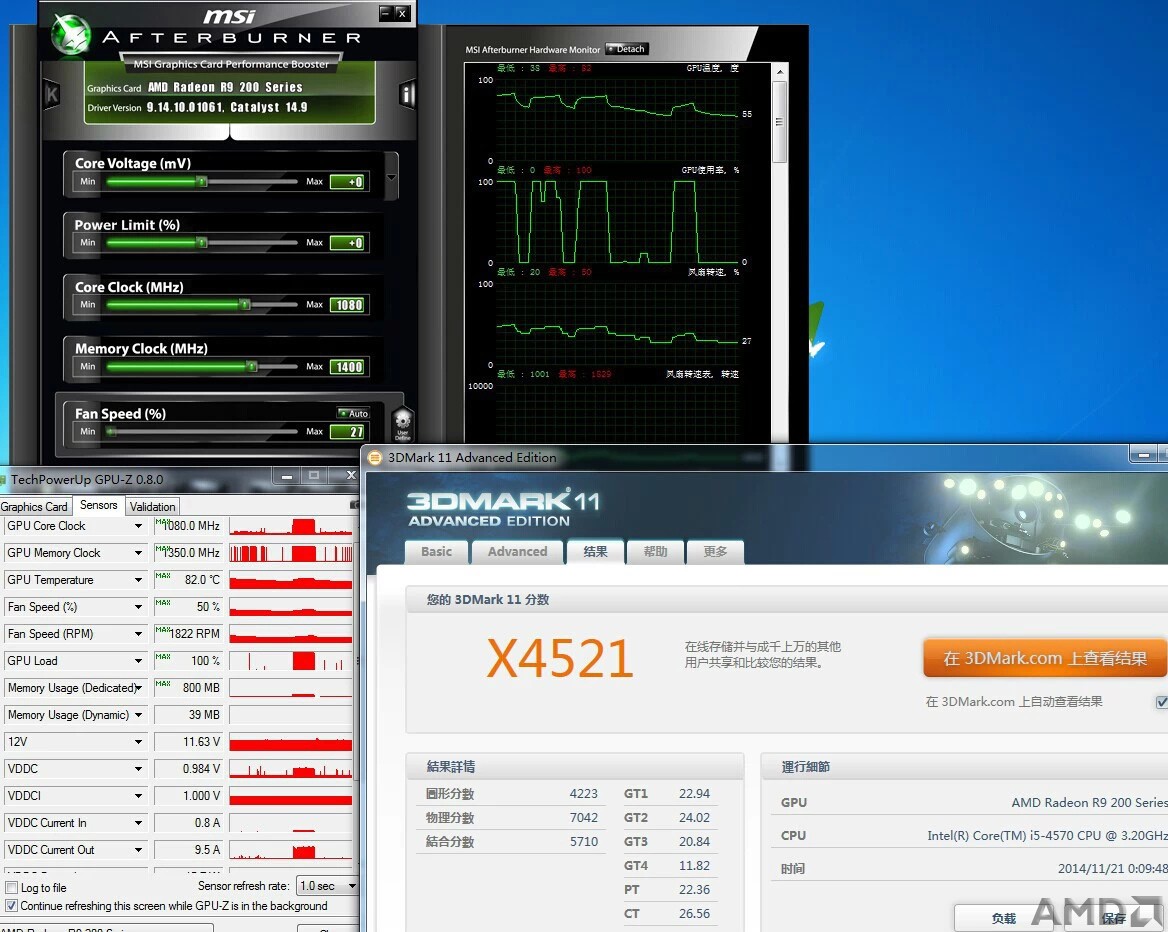Open the VDDCI sensor dropdown
Image resolution: width=1168 pixels, height=932 pixels.
click(x=139, y=796)
